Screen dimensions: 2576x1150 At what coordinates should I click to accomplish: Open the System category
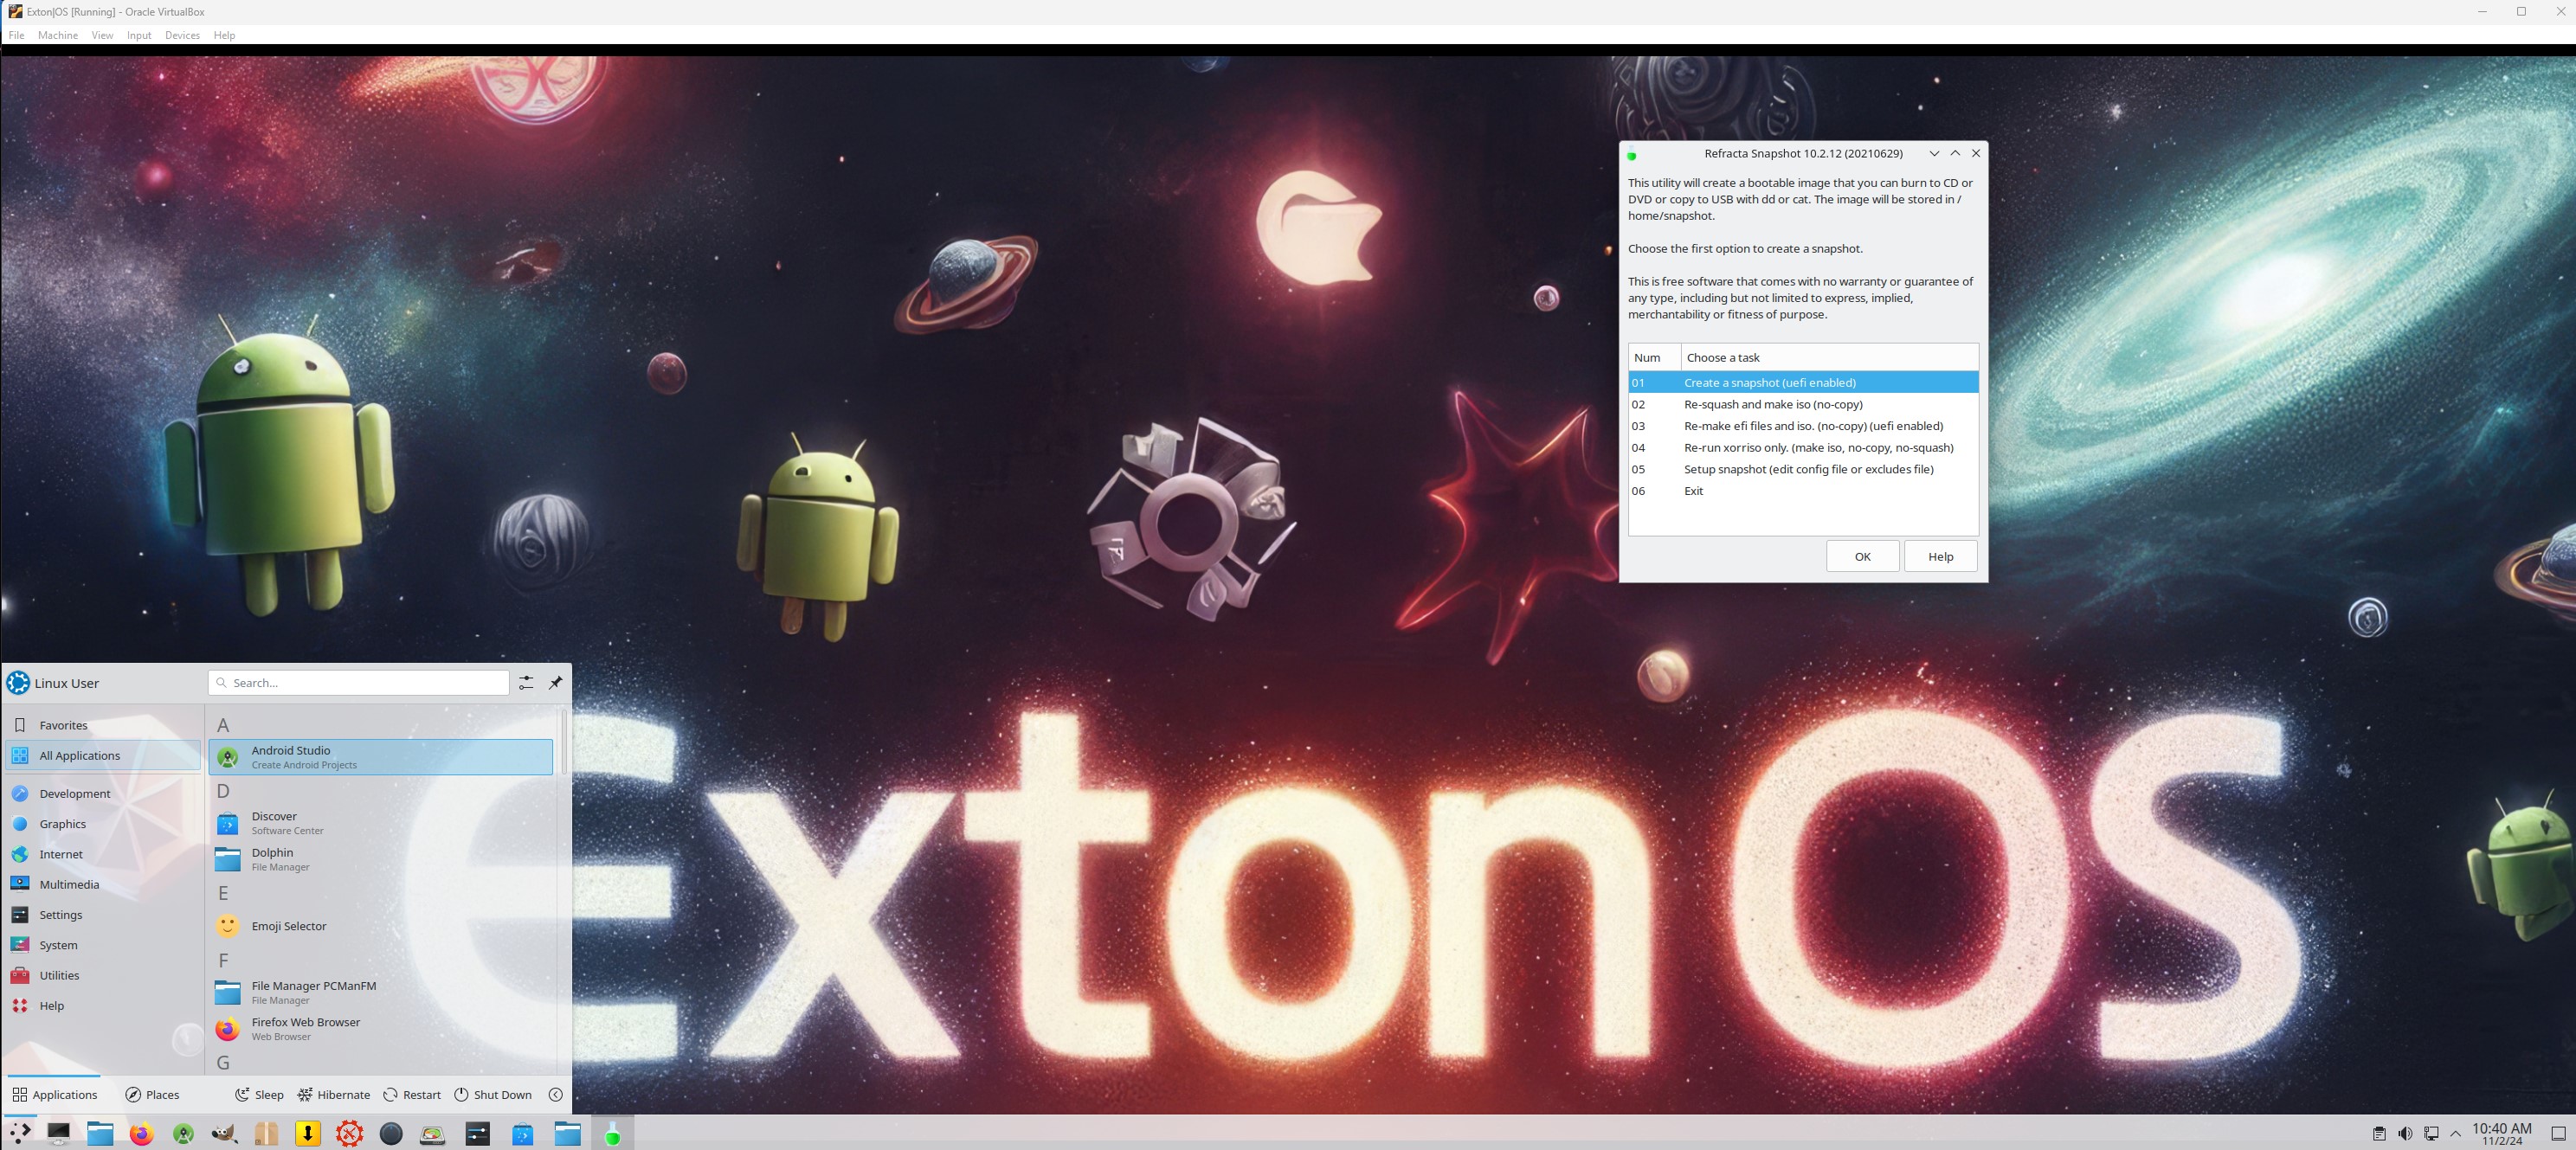pos(103,945)
